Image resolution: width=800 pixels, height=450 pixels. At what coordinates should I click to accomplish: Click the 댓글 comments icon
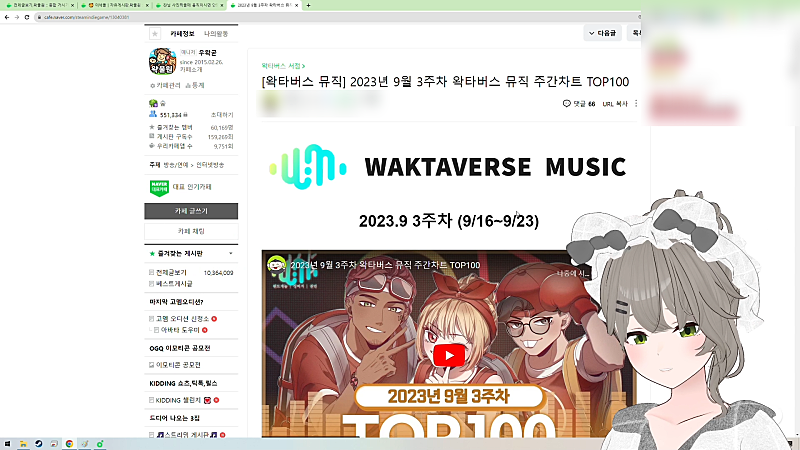pyautogui.click(x=566, y=104)
